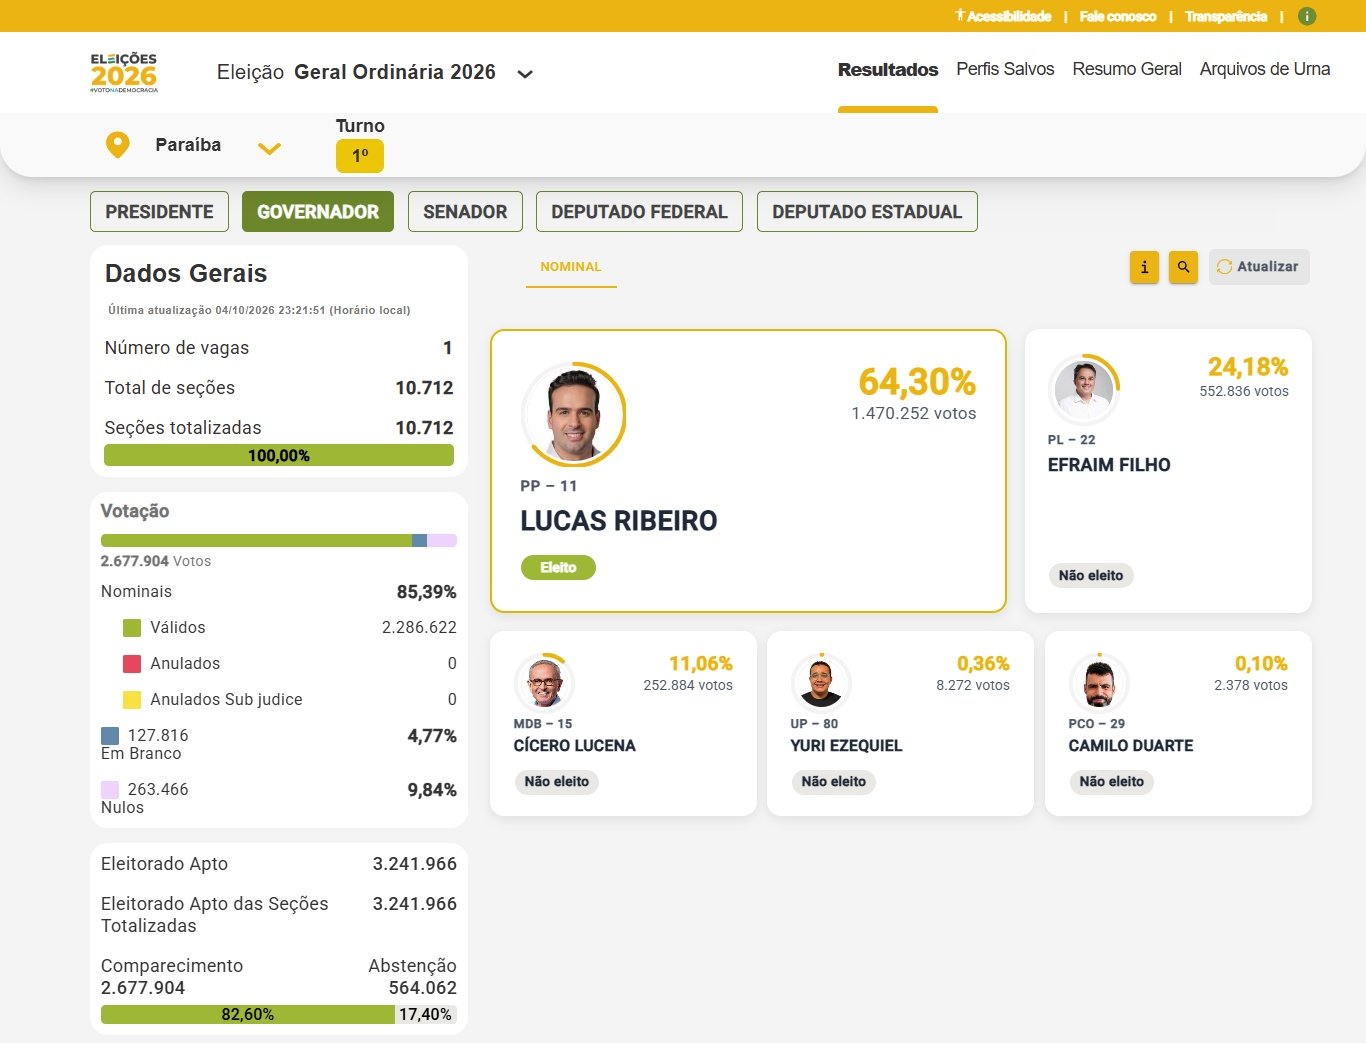The height and width of the screenshot is (1043, 1366).
Task: Select the CAMILO DUARTE candidate name
Action: 1131,746
